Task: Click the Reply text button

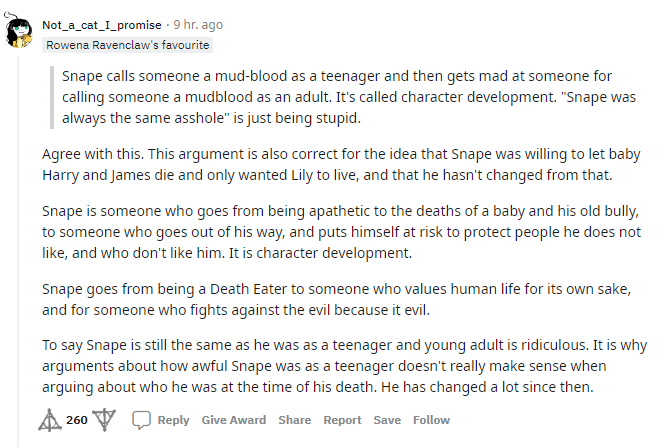Action: coord(173,420)
